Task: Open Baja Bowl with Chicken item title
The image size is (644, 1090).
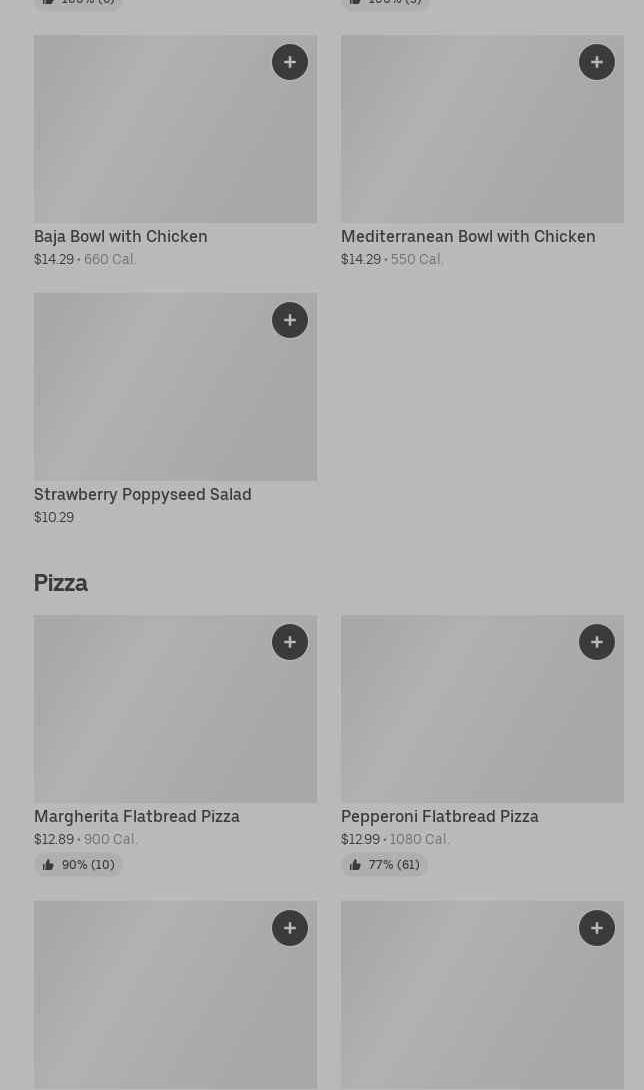Action: coord(121,237)
